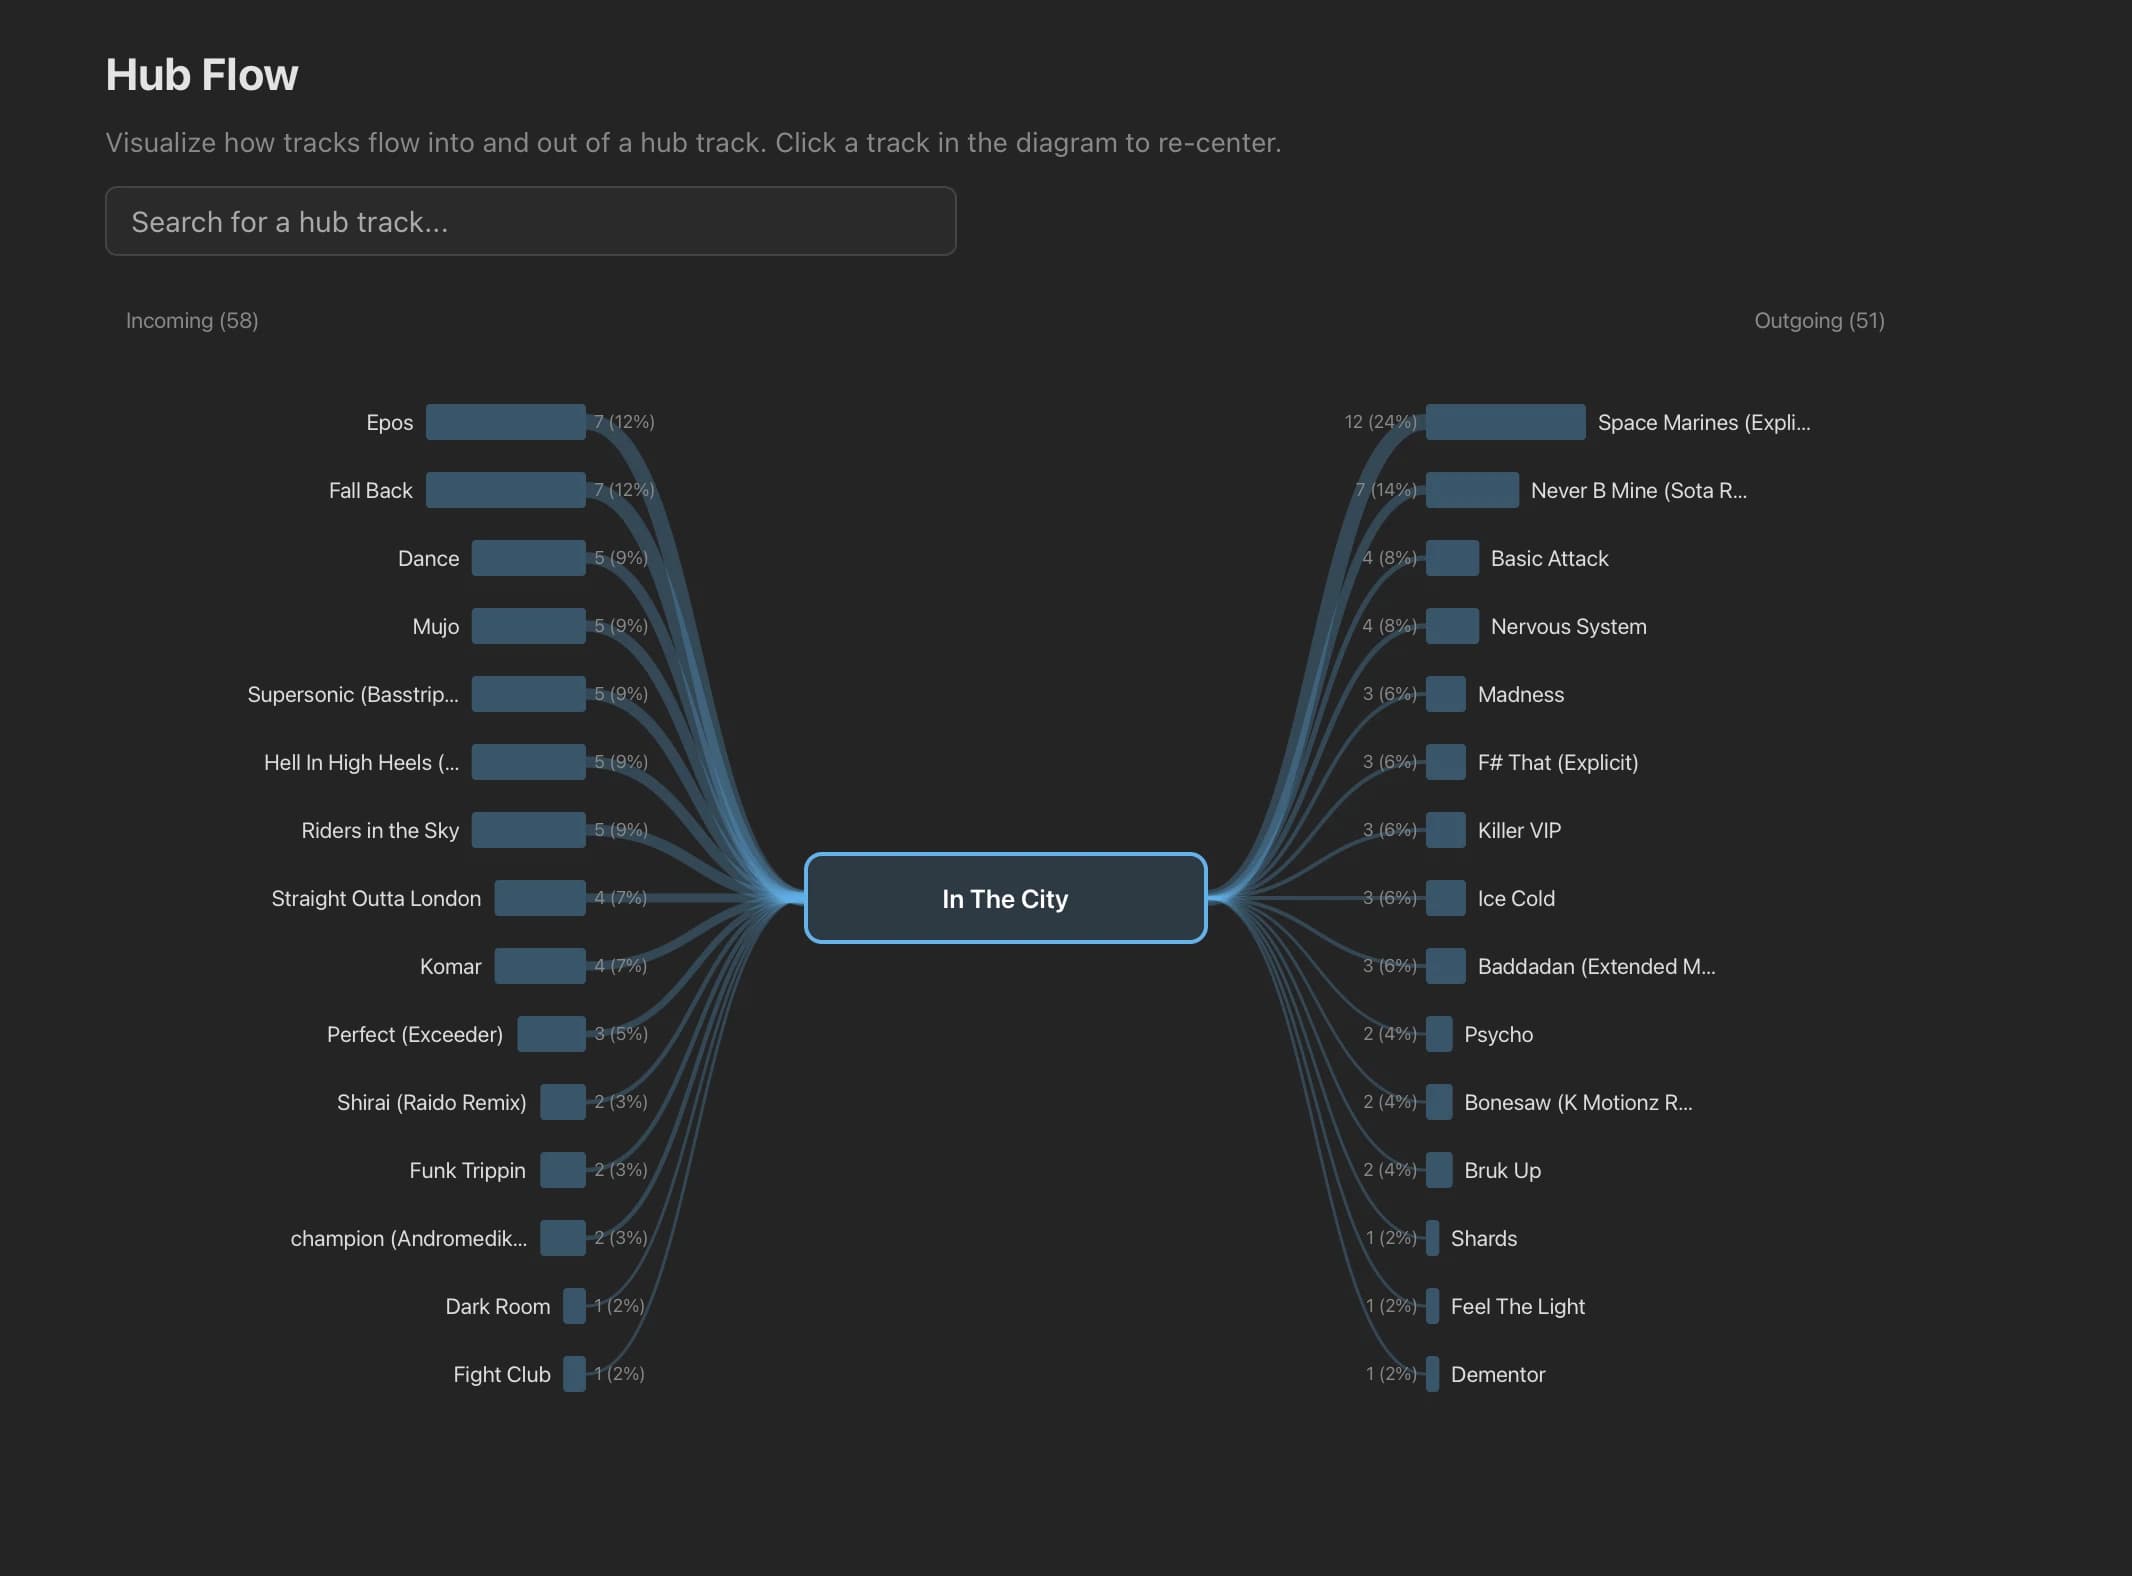Click the Dance track flow bar

click(529, 558)
